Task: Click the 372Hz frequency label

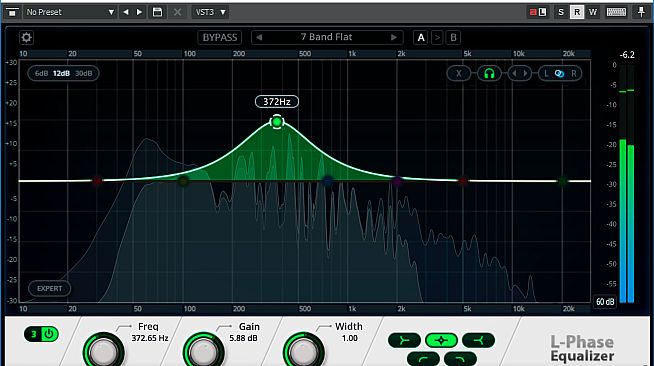Action: pos(277,101)
